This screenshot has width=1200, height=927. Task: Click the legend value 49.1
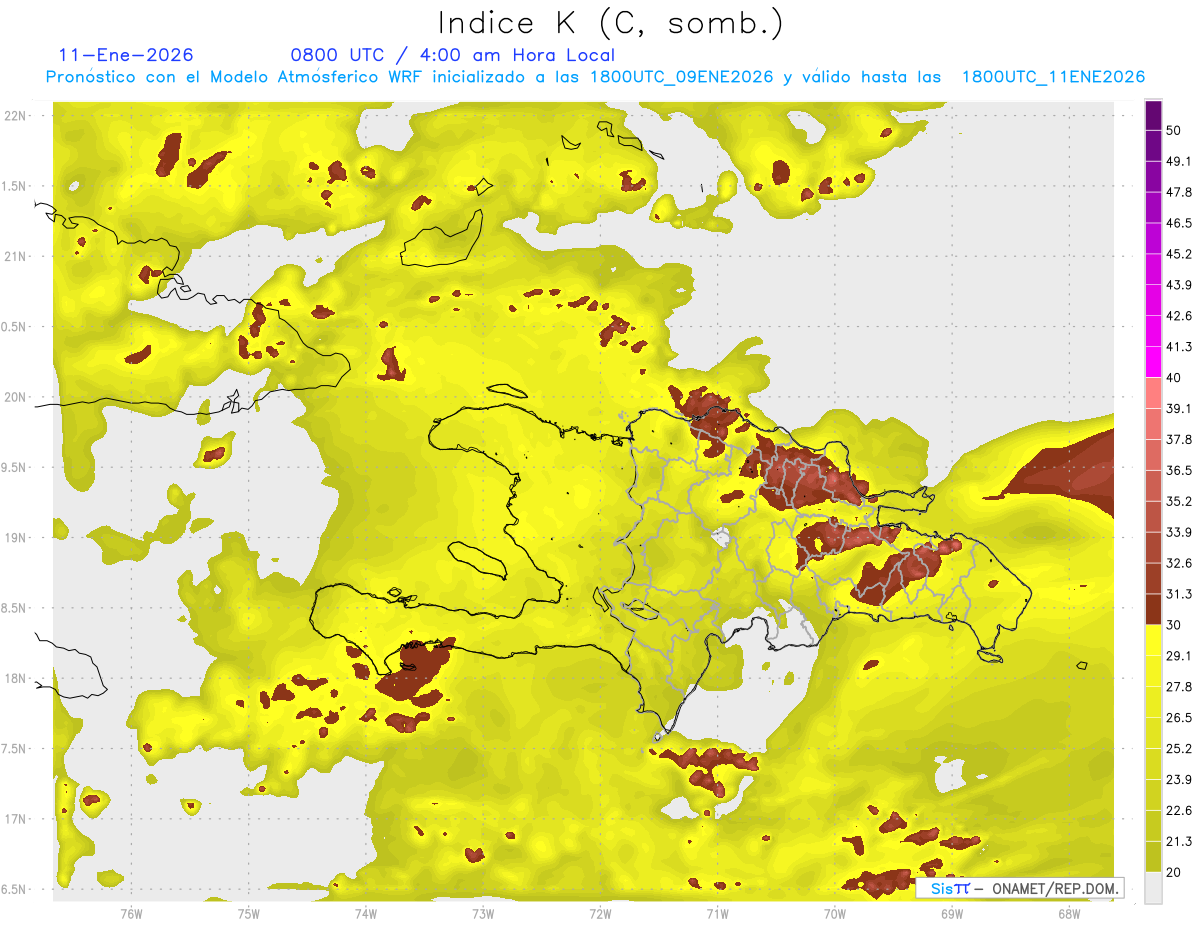coord(1179,161)
